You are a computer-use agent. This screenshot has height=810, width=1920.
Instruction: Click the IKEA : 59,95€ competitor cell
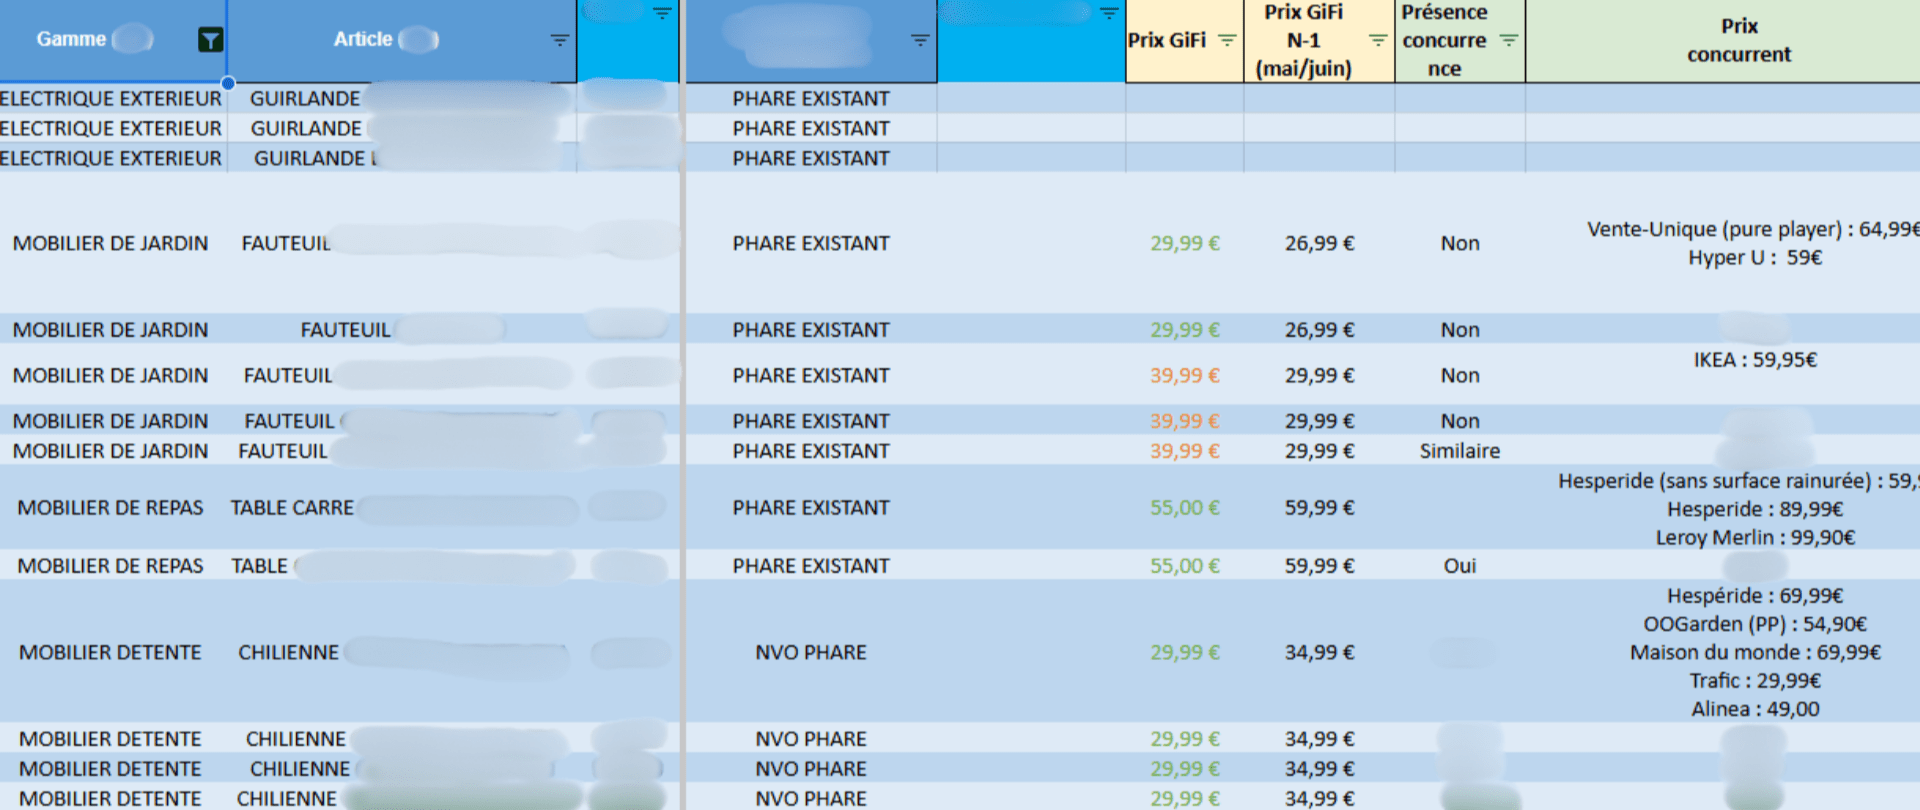[x=1754, y=361]
